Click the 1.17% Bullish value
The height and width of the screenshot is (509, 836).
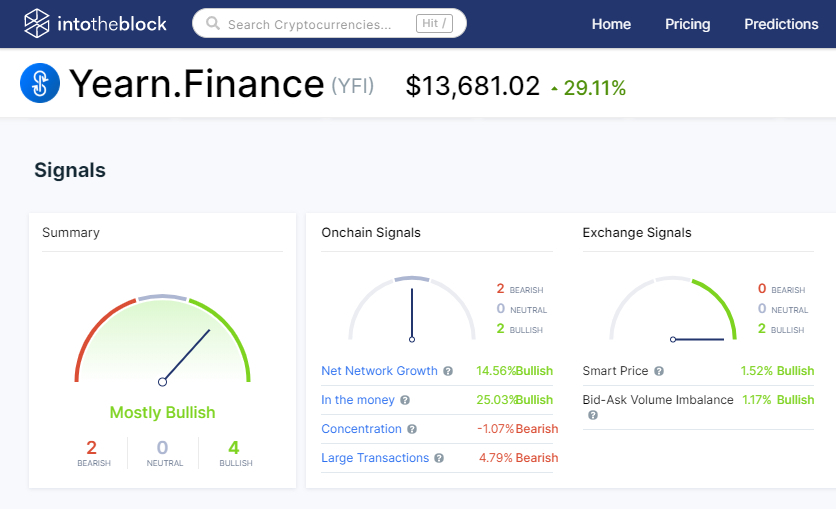pos(778,400)
